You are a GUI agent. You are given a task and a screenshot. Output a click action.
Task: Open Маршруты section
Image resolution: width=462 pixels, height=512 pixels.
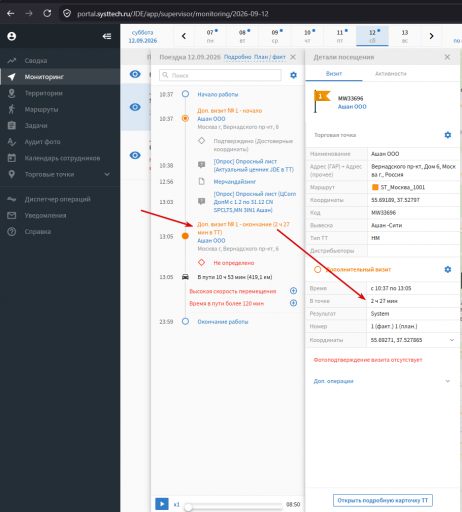(41, 109)
